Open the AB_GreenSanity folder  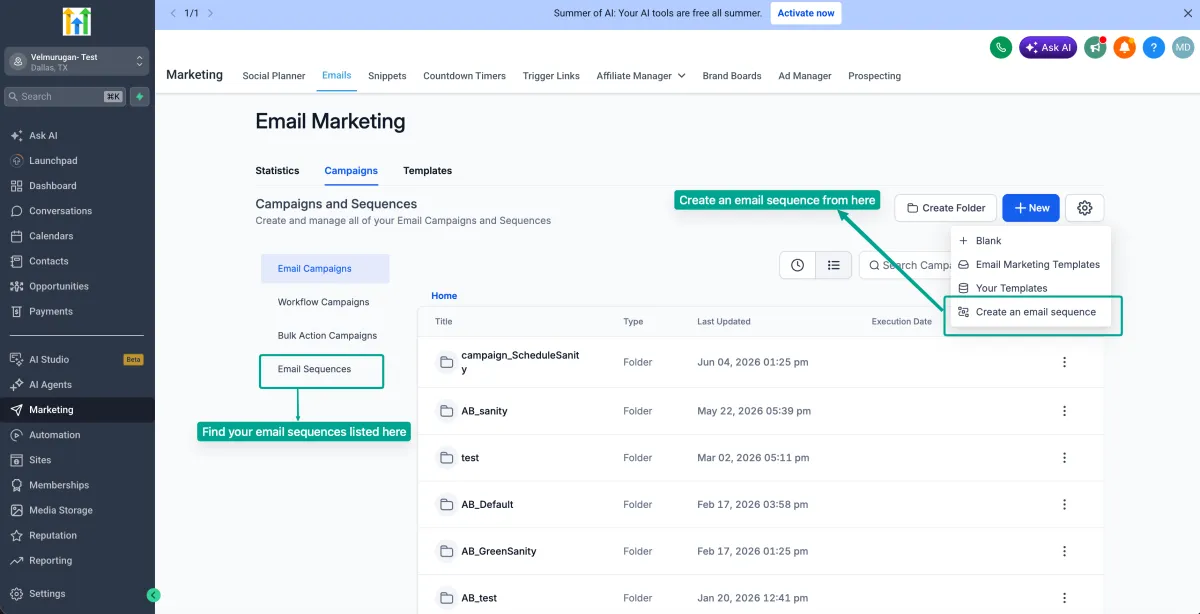(498, 551)
